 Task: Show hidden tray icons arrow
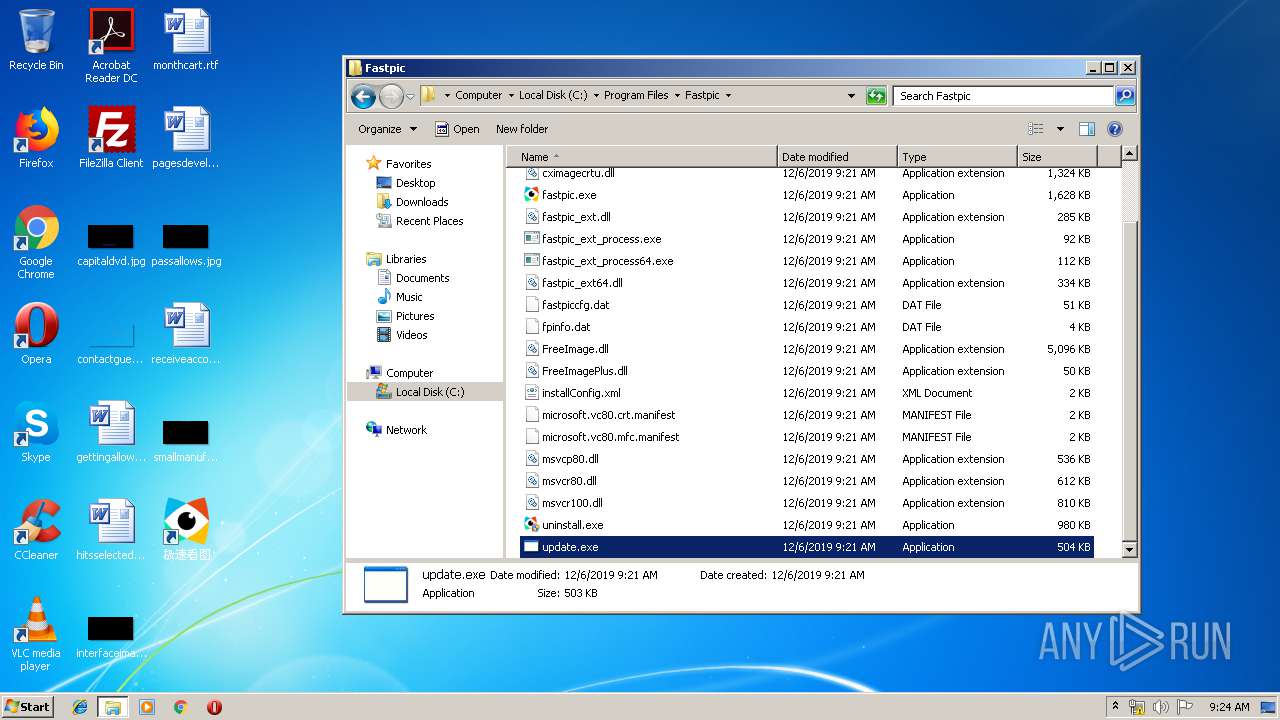point(1116,707)
